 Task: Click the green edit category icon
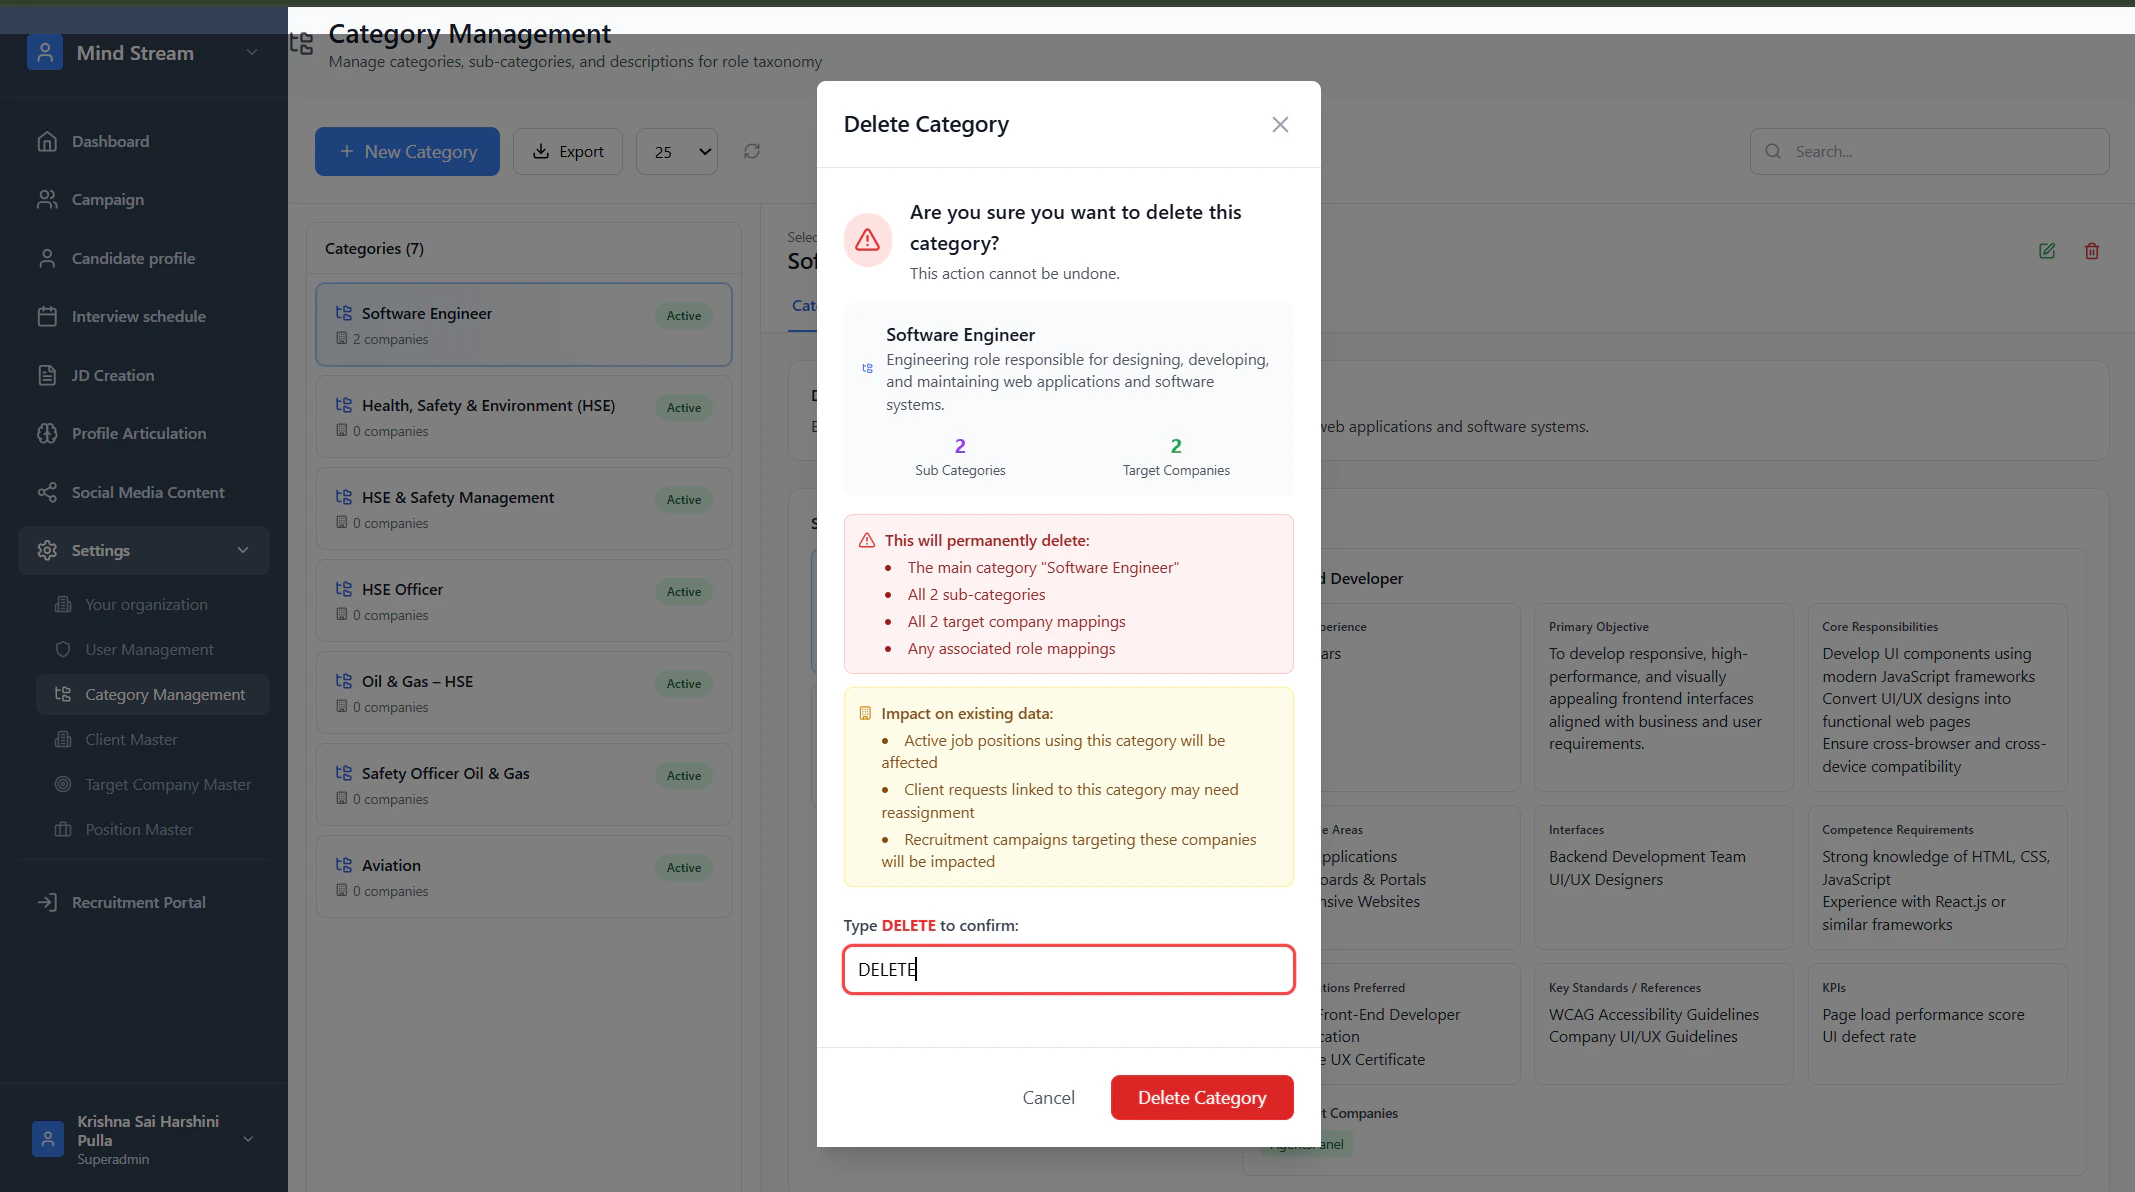[x=2046, y=251]
